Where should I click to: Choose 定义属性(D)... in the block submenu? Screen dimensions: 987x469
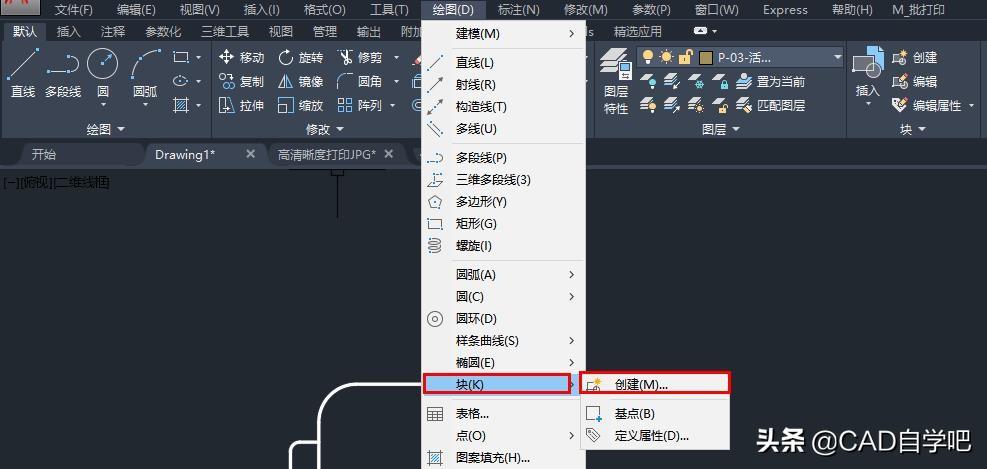(655, 435)
